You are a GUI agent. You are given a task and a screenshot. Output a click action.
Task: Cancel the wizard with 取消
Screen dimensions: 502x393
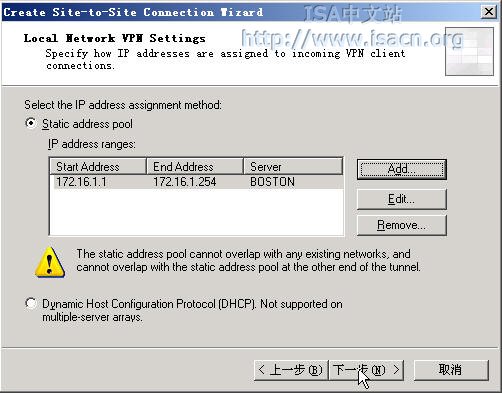451,370
